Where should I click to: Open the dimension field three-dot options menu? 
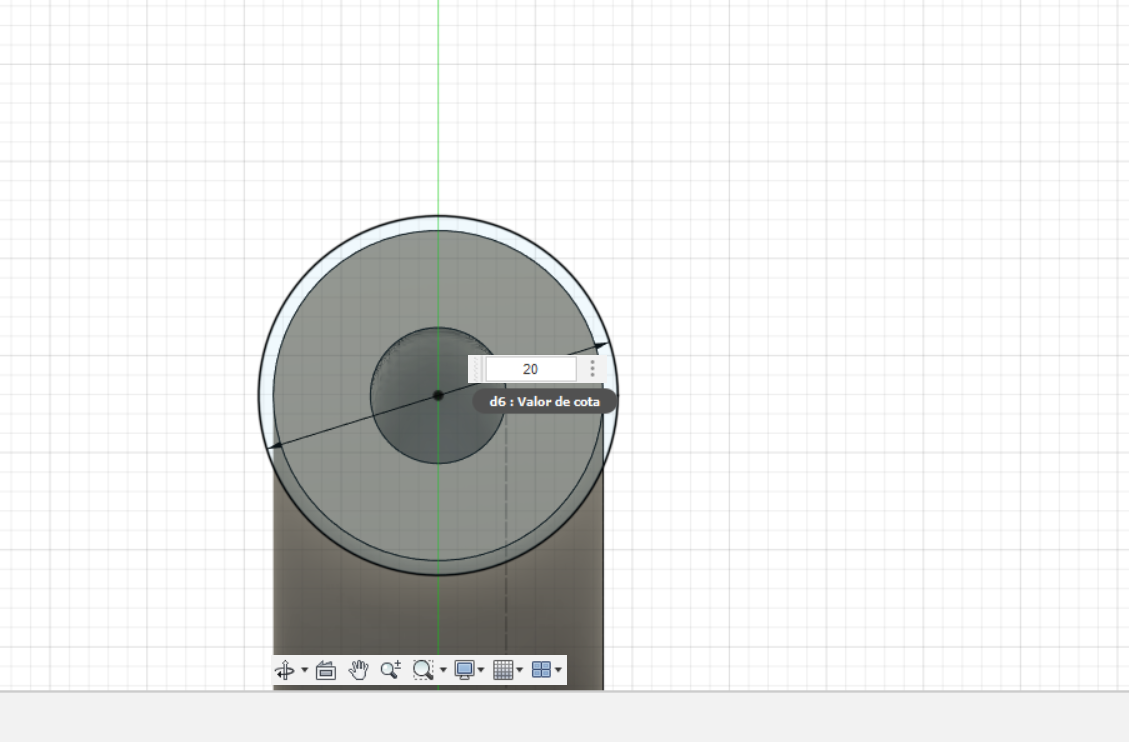(592, 369)
